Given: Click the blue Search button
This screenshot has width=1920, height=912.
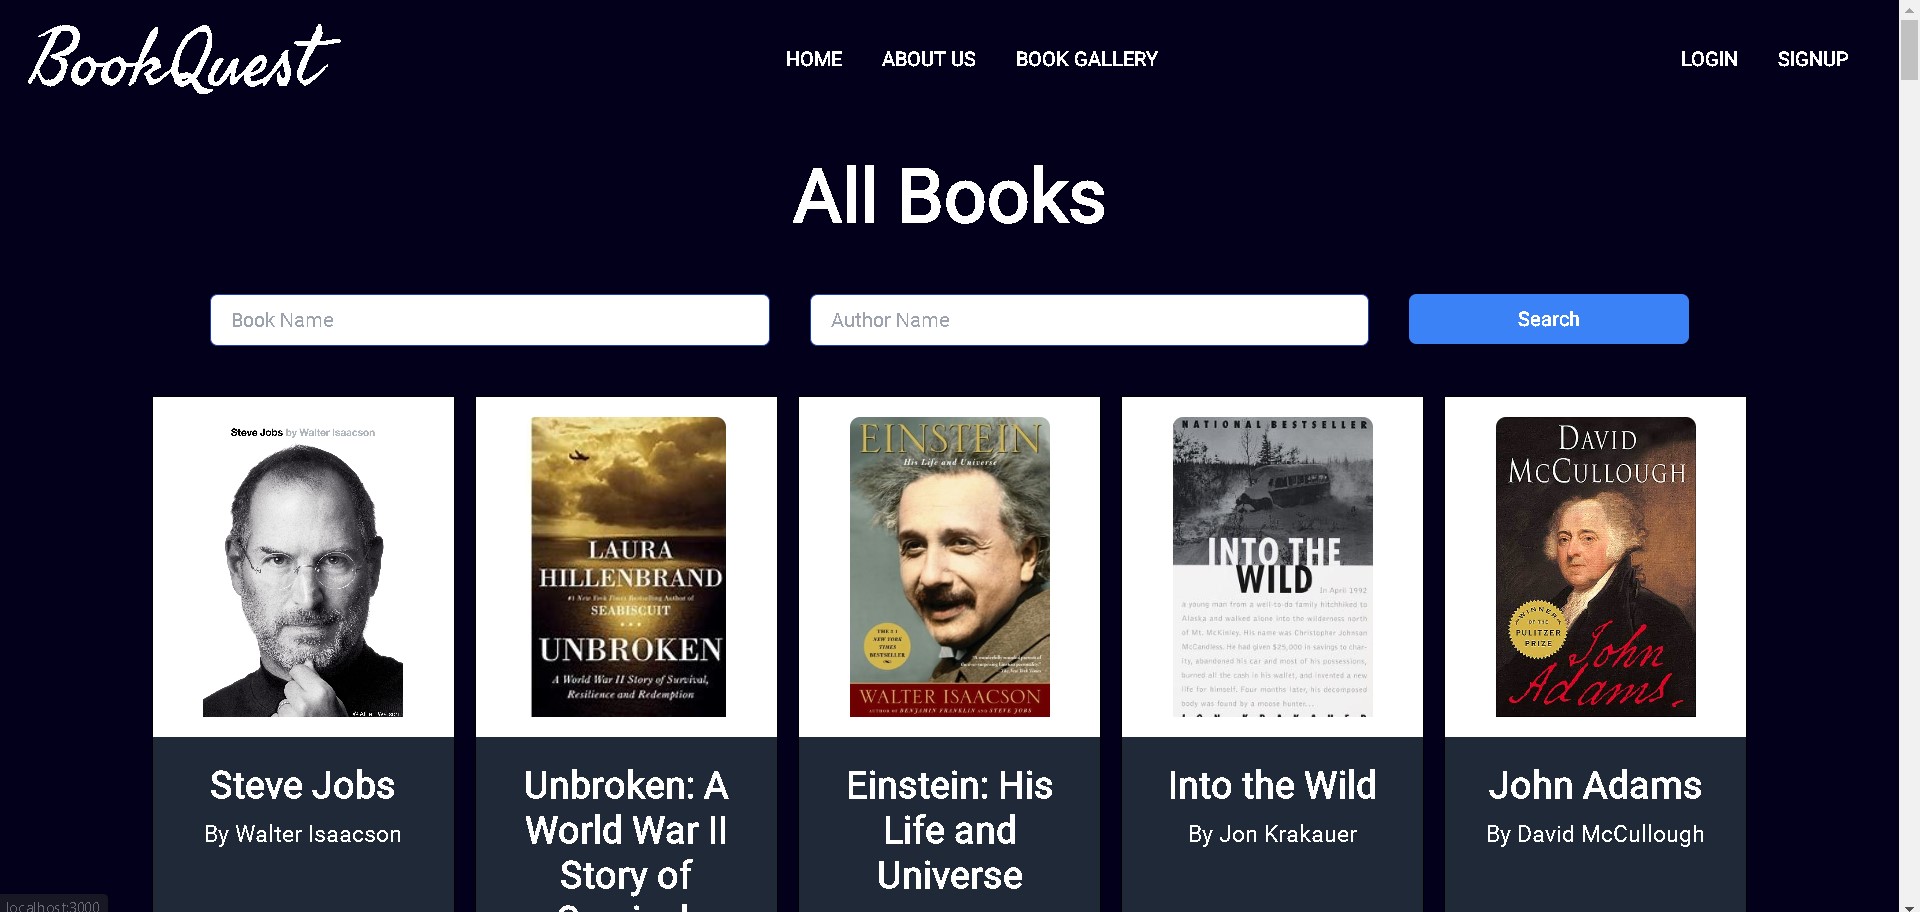Looking at the screenshot, I should coord(1548,319).
